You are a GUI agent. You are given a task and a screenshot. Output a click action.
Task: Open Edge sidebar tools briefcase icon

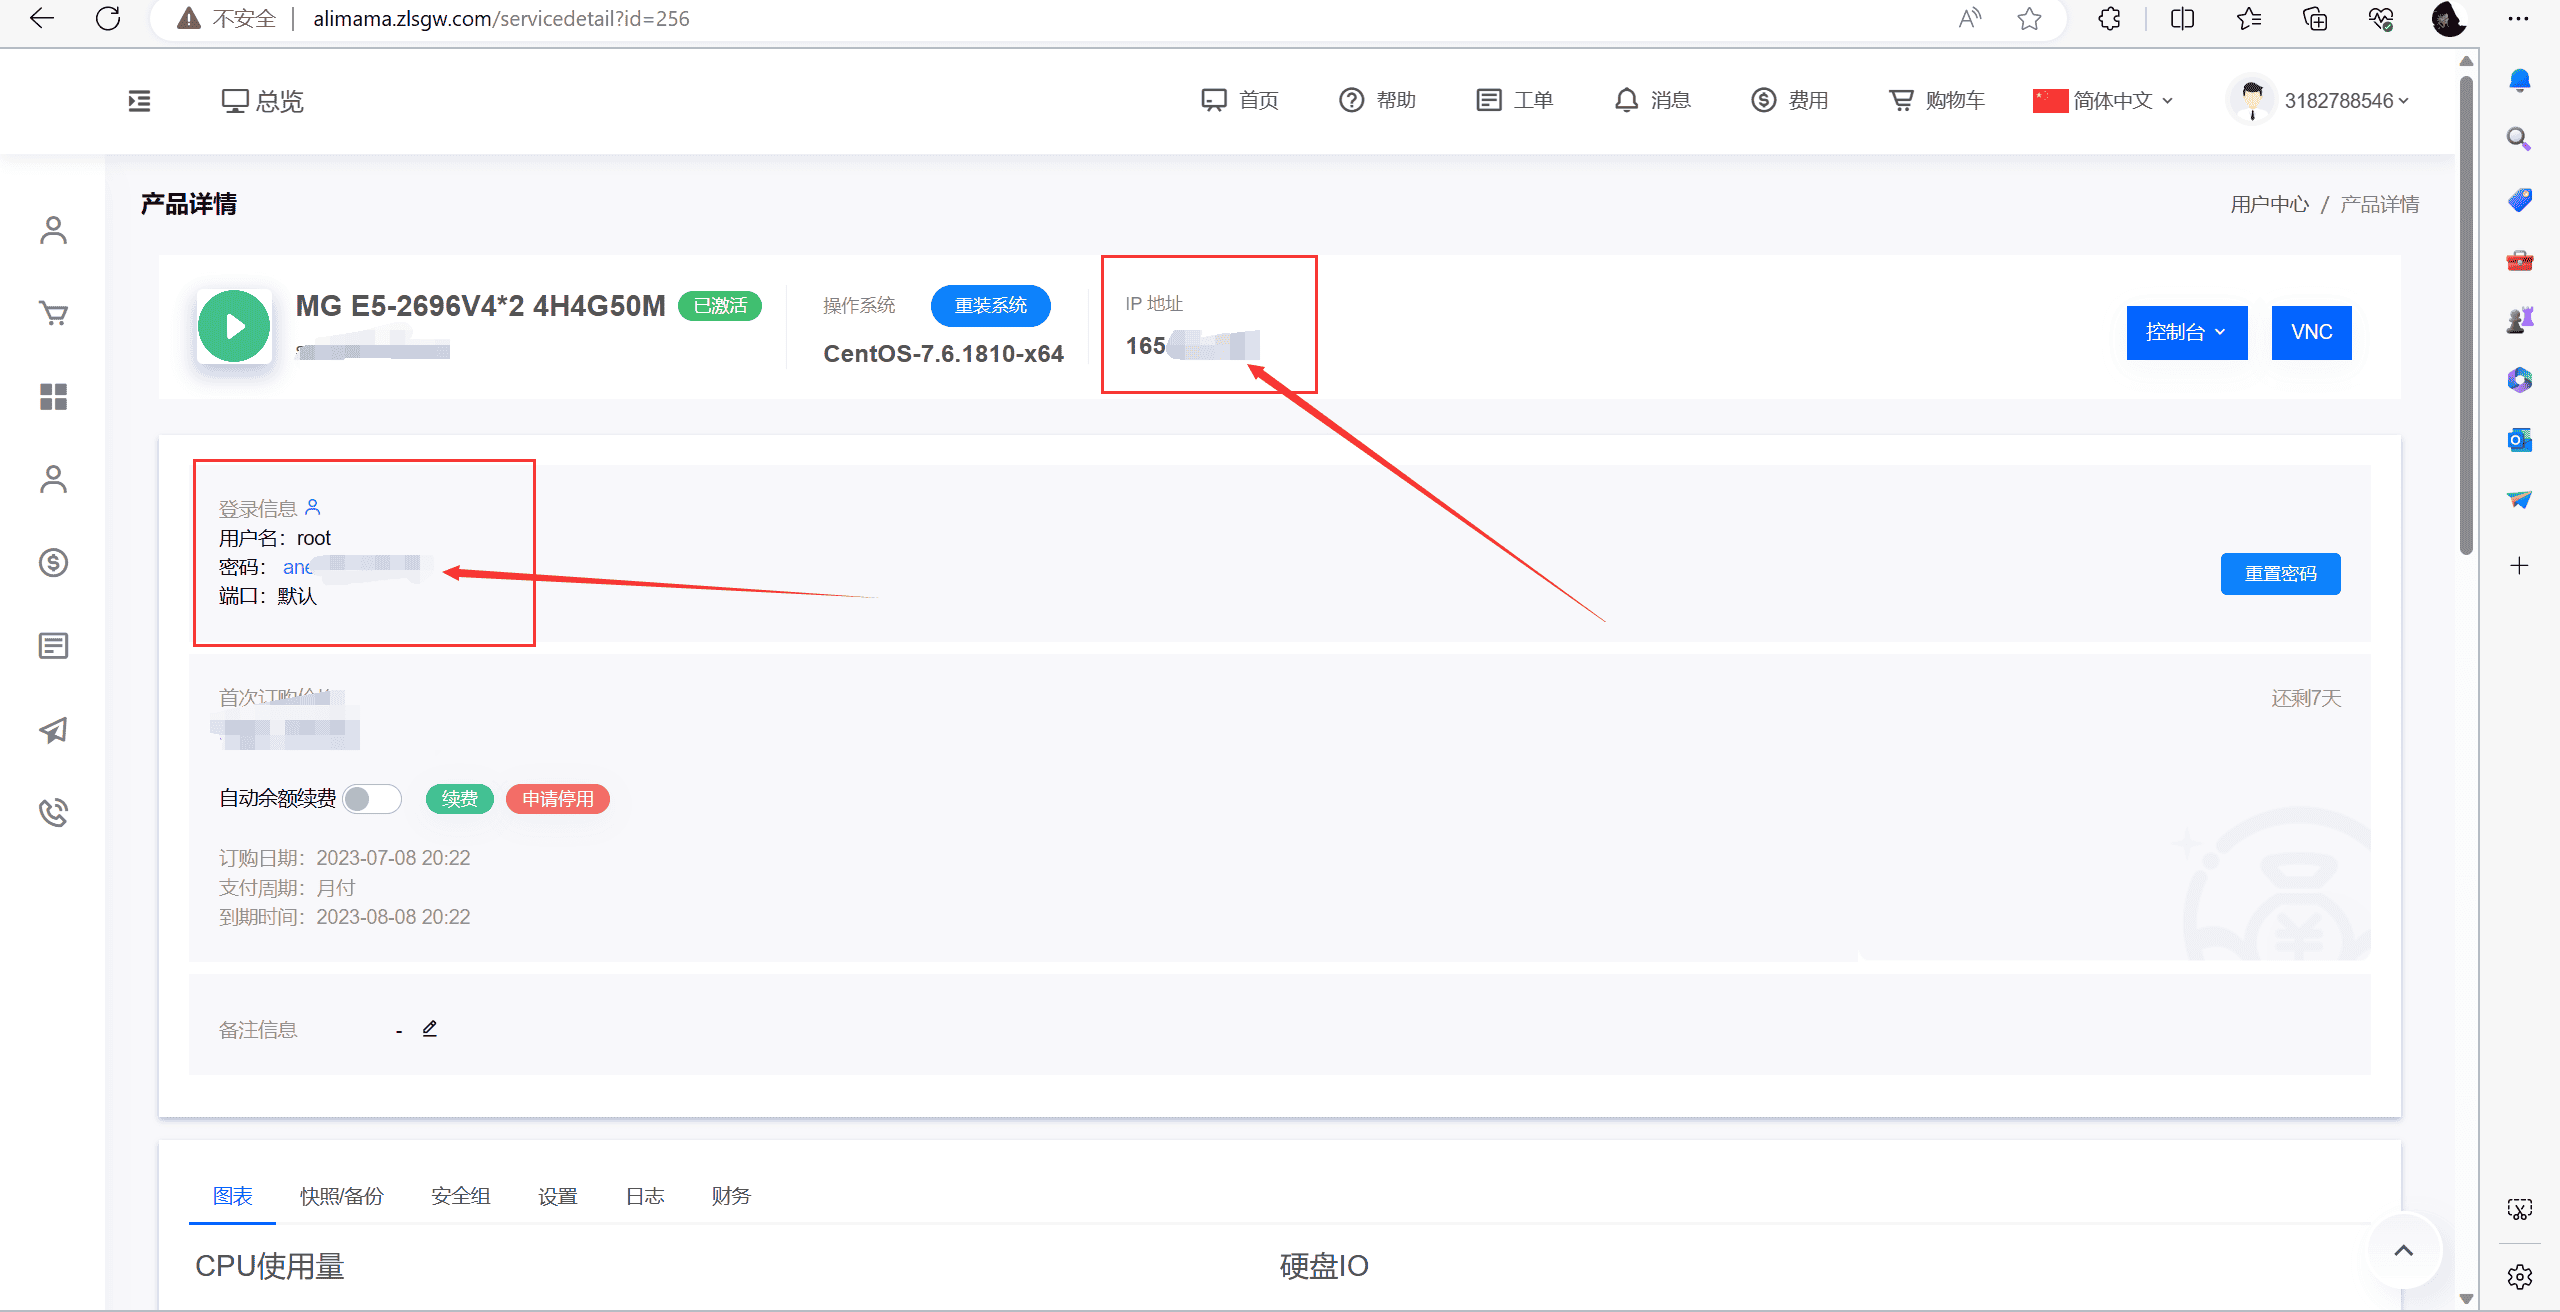pyautogui.click(x=2520, y=261)
